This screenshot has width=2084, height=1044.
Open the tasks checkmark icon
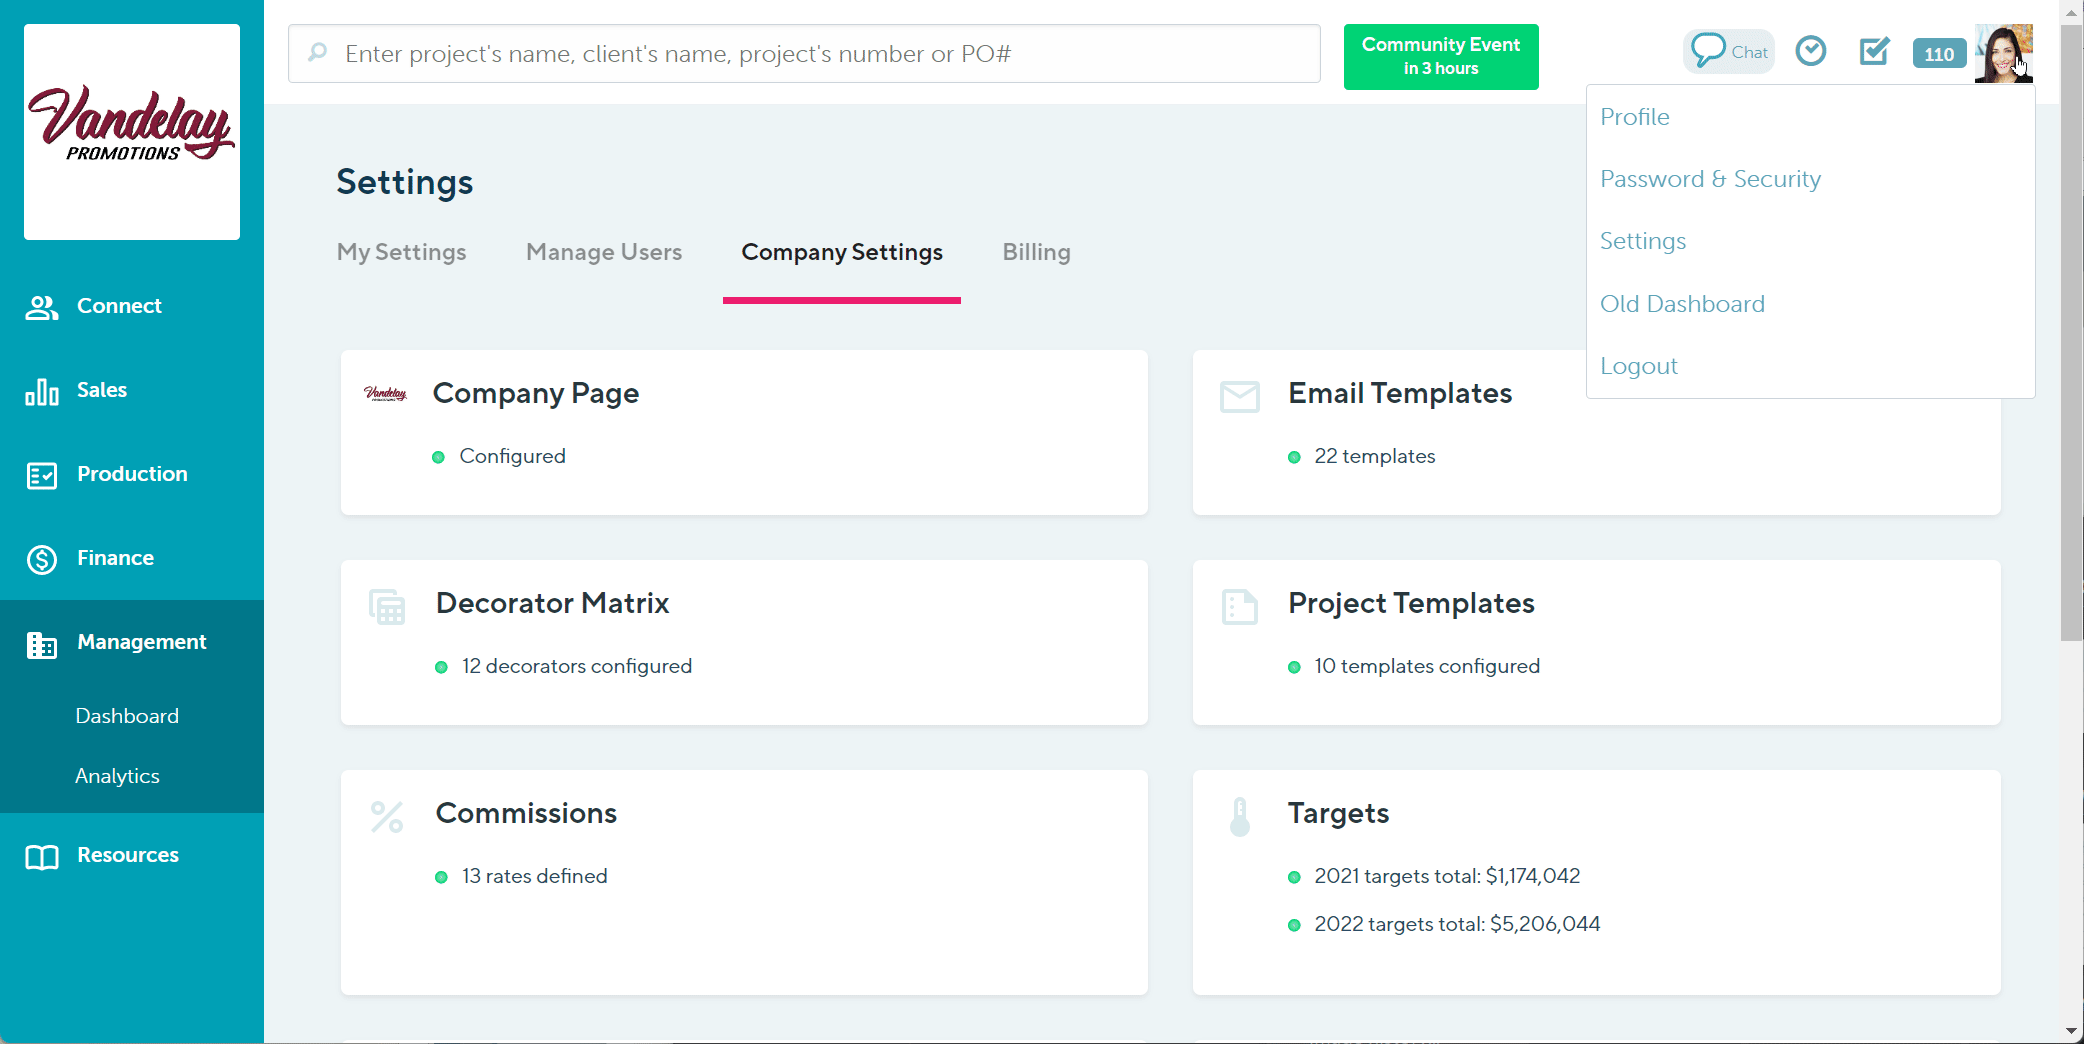pos(1875,52)
